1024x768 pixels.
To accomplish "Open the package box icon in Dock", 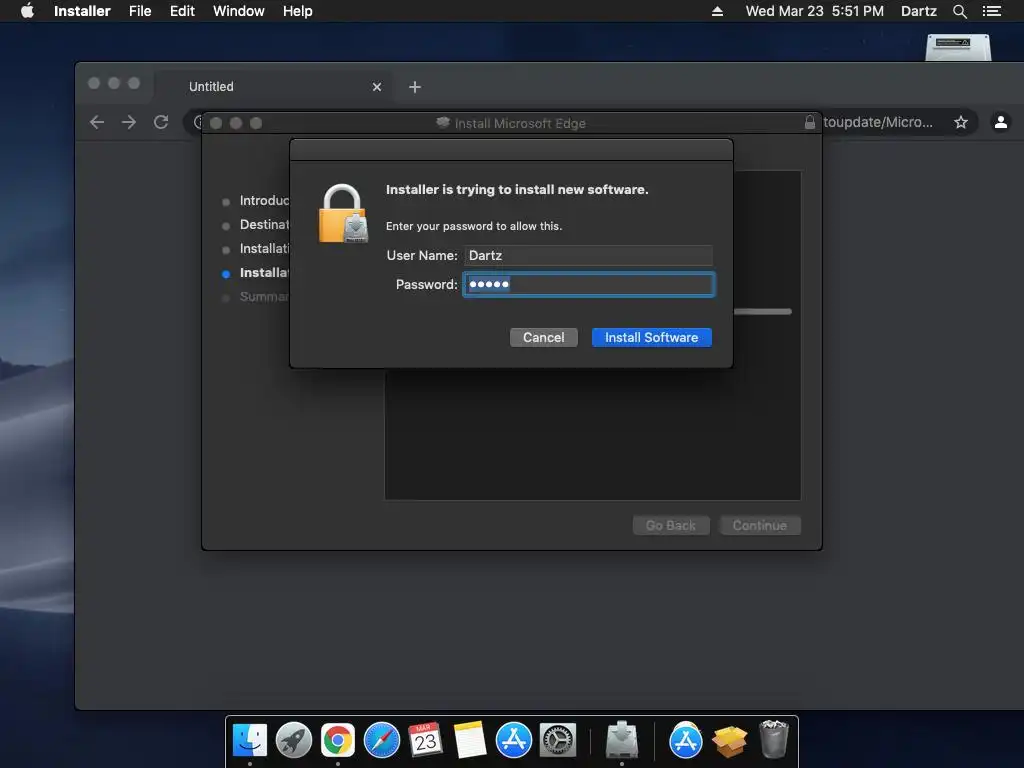I will [729, 741].
